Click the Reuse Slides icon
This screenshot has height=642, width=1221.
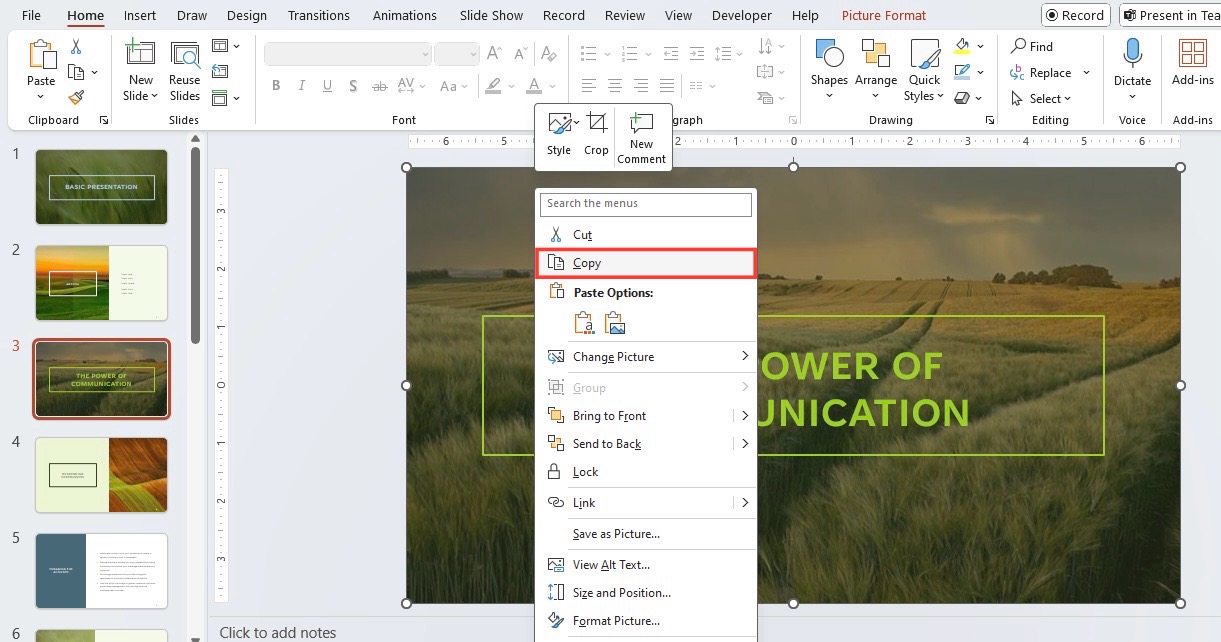tap(184, 70)
